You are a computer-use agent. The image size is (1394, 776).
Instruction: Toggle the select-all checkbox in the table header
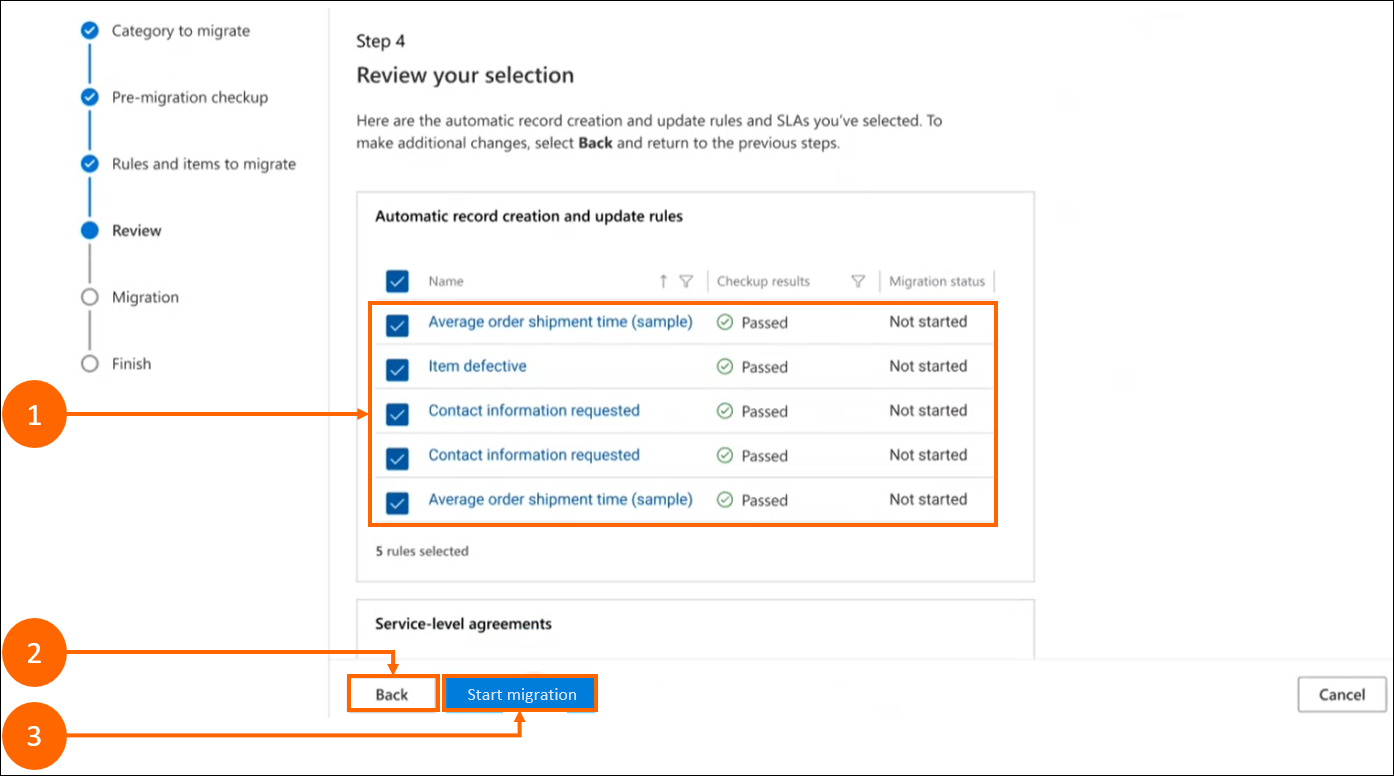click(x=397, y=281)
